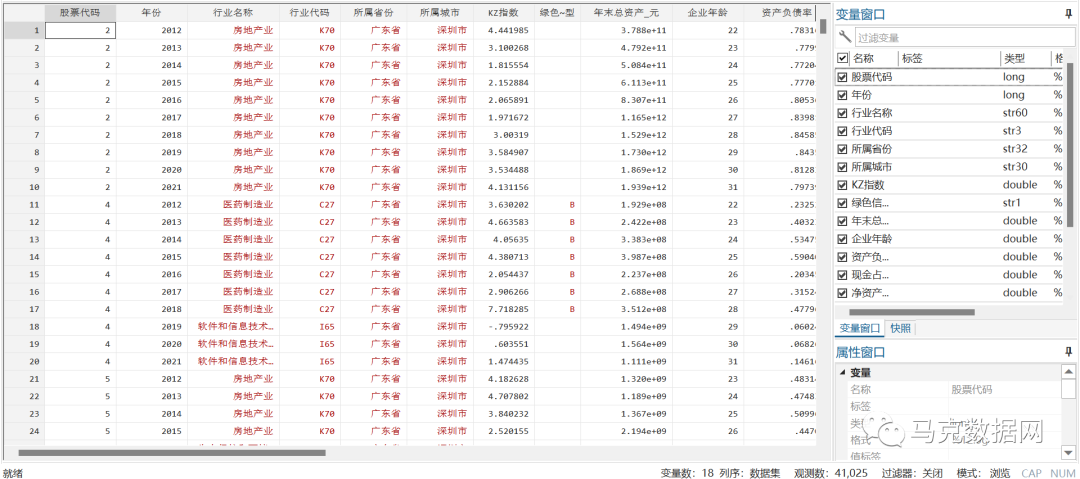
Task: Click the 属性窗口 scroll-down arrow
Action: (x=1068, y=452)
